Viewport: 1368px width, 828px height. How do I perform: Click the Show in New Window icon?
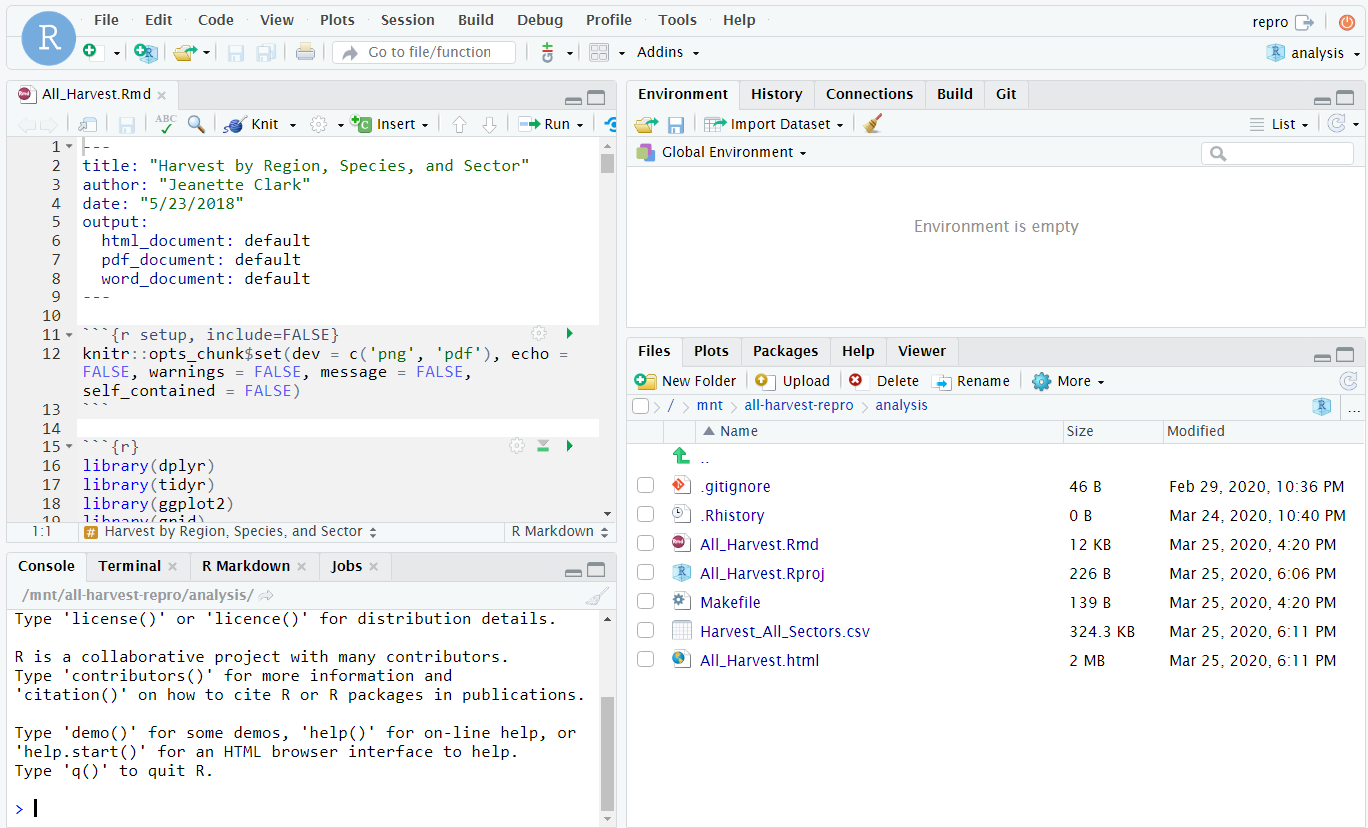click(88, 124)
